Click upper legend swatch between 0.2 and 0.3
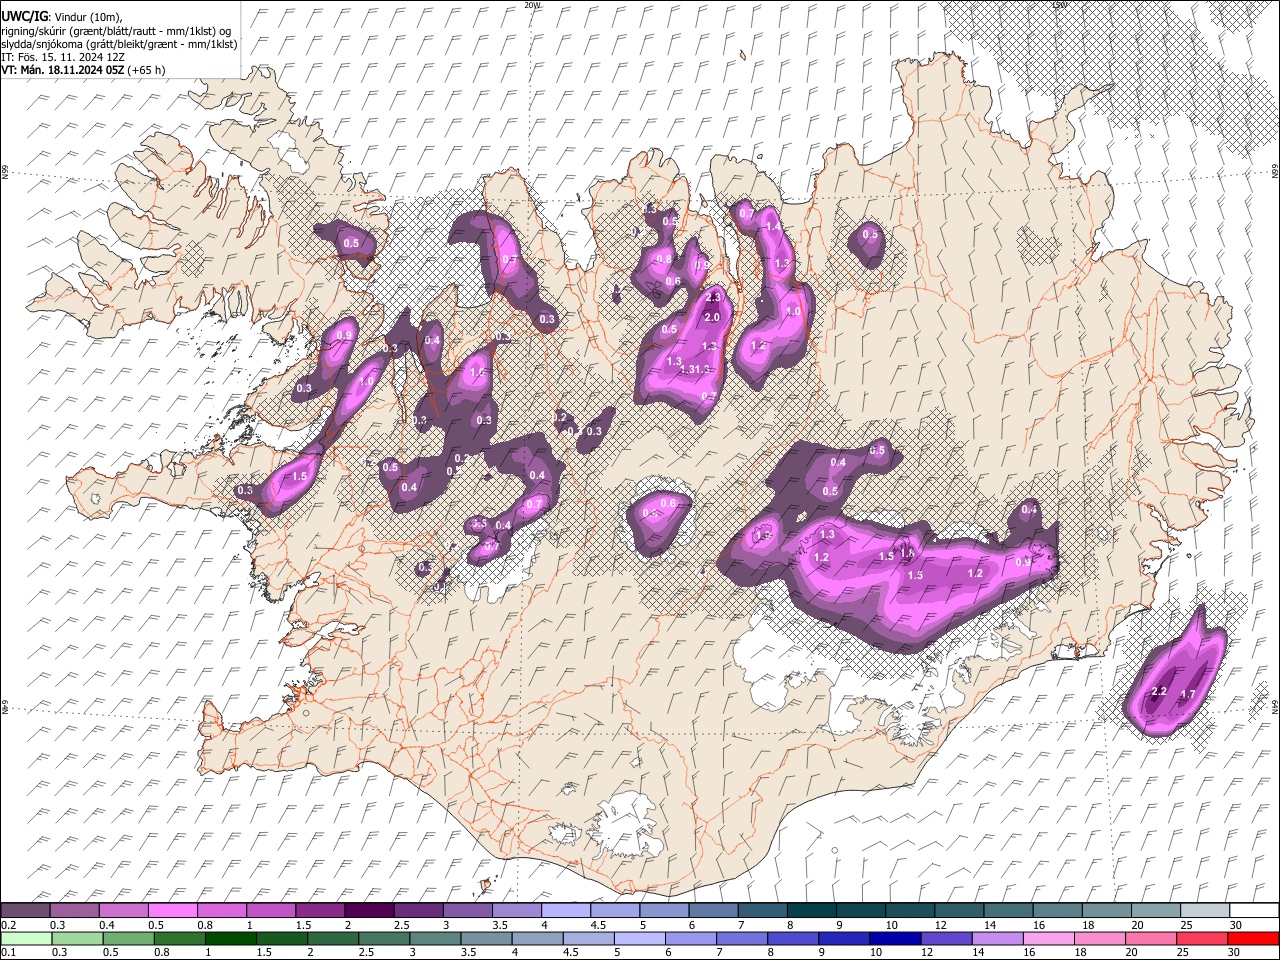Viewport: 1280px width, 960px height. (x=25, y=911)
